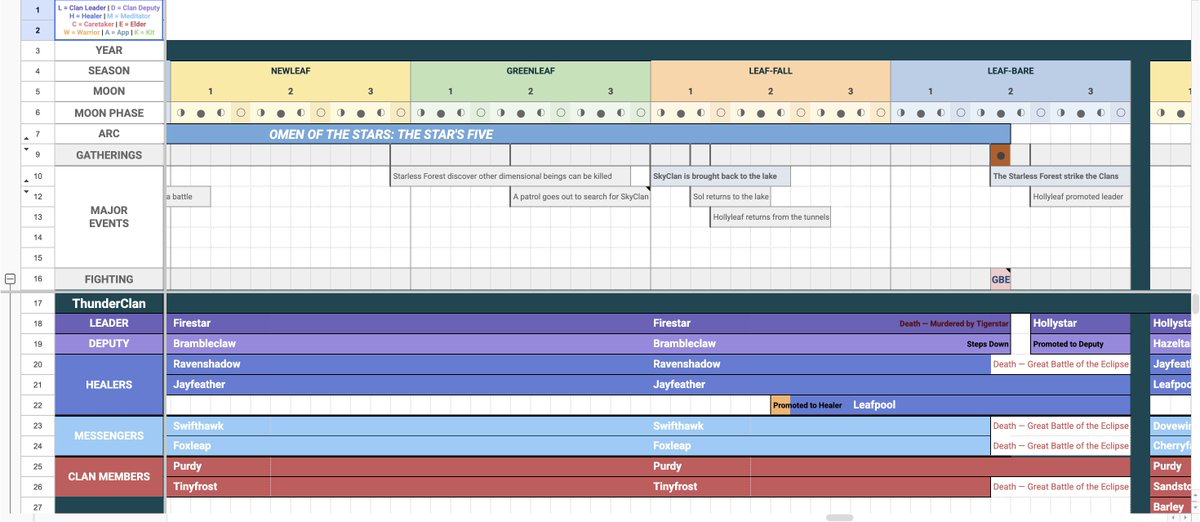
Task: Select 'The Starless Forest strike the Clans' event
Action: pyautogui.click(x=1060, y=176)
